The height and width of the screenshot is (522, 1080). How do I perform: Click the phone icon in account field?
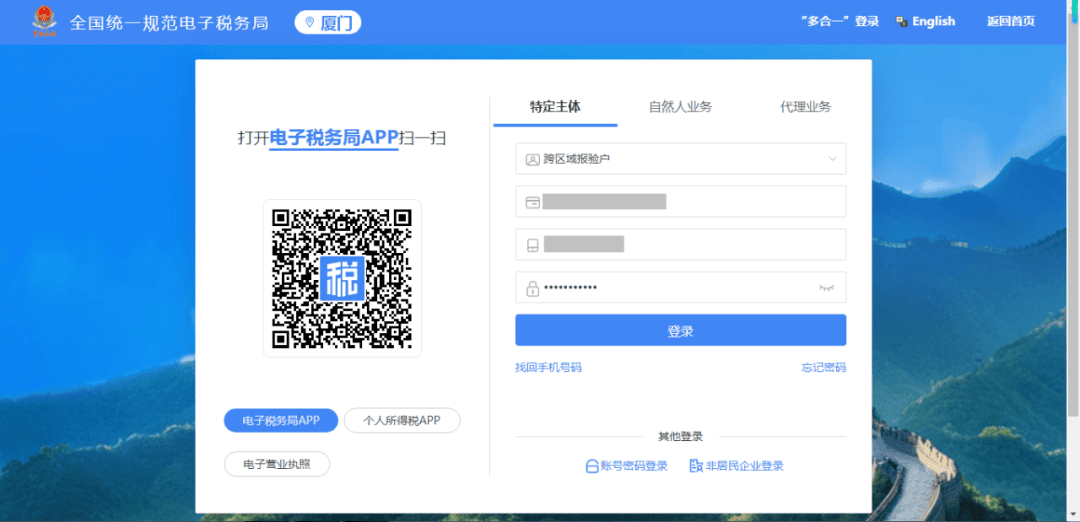(532, 245)
